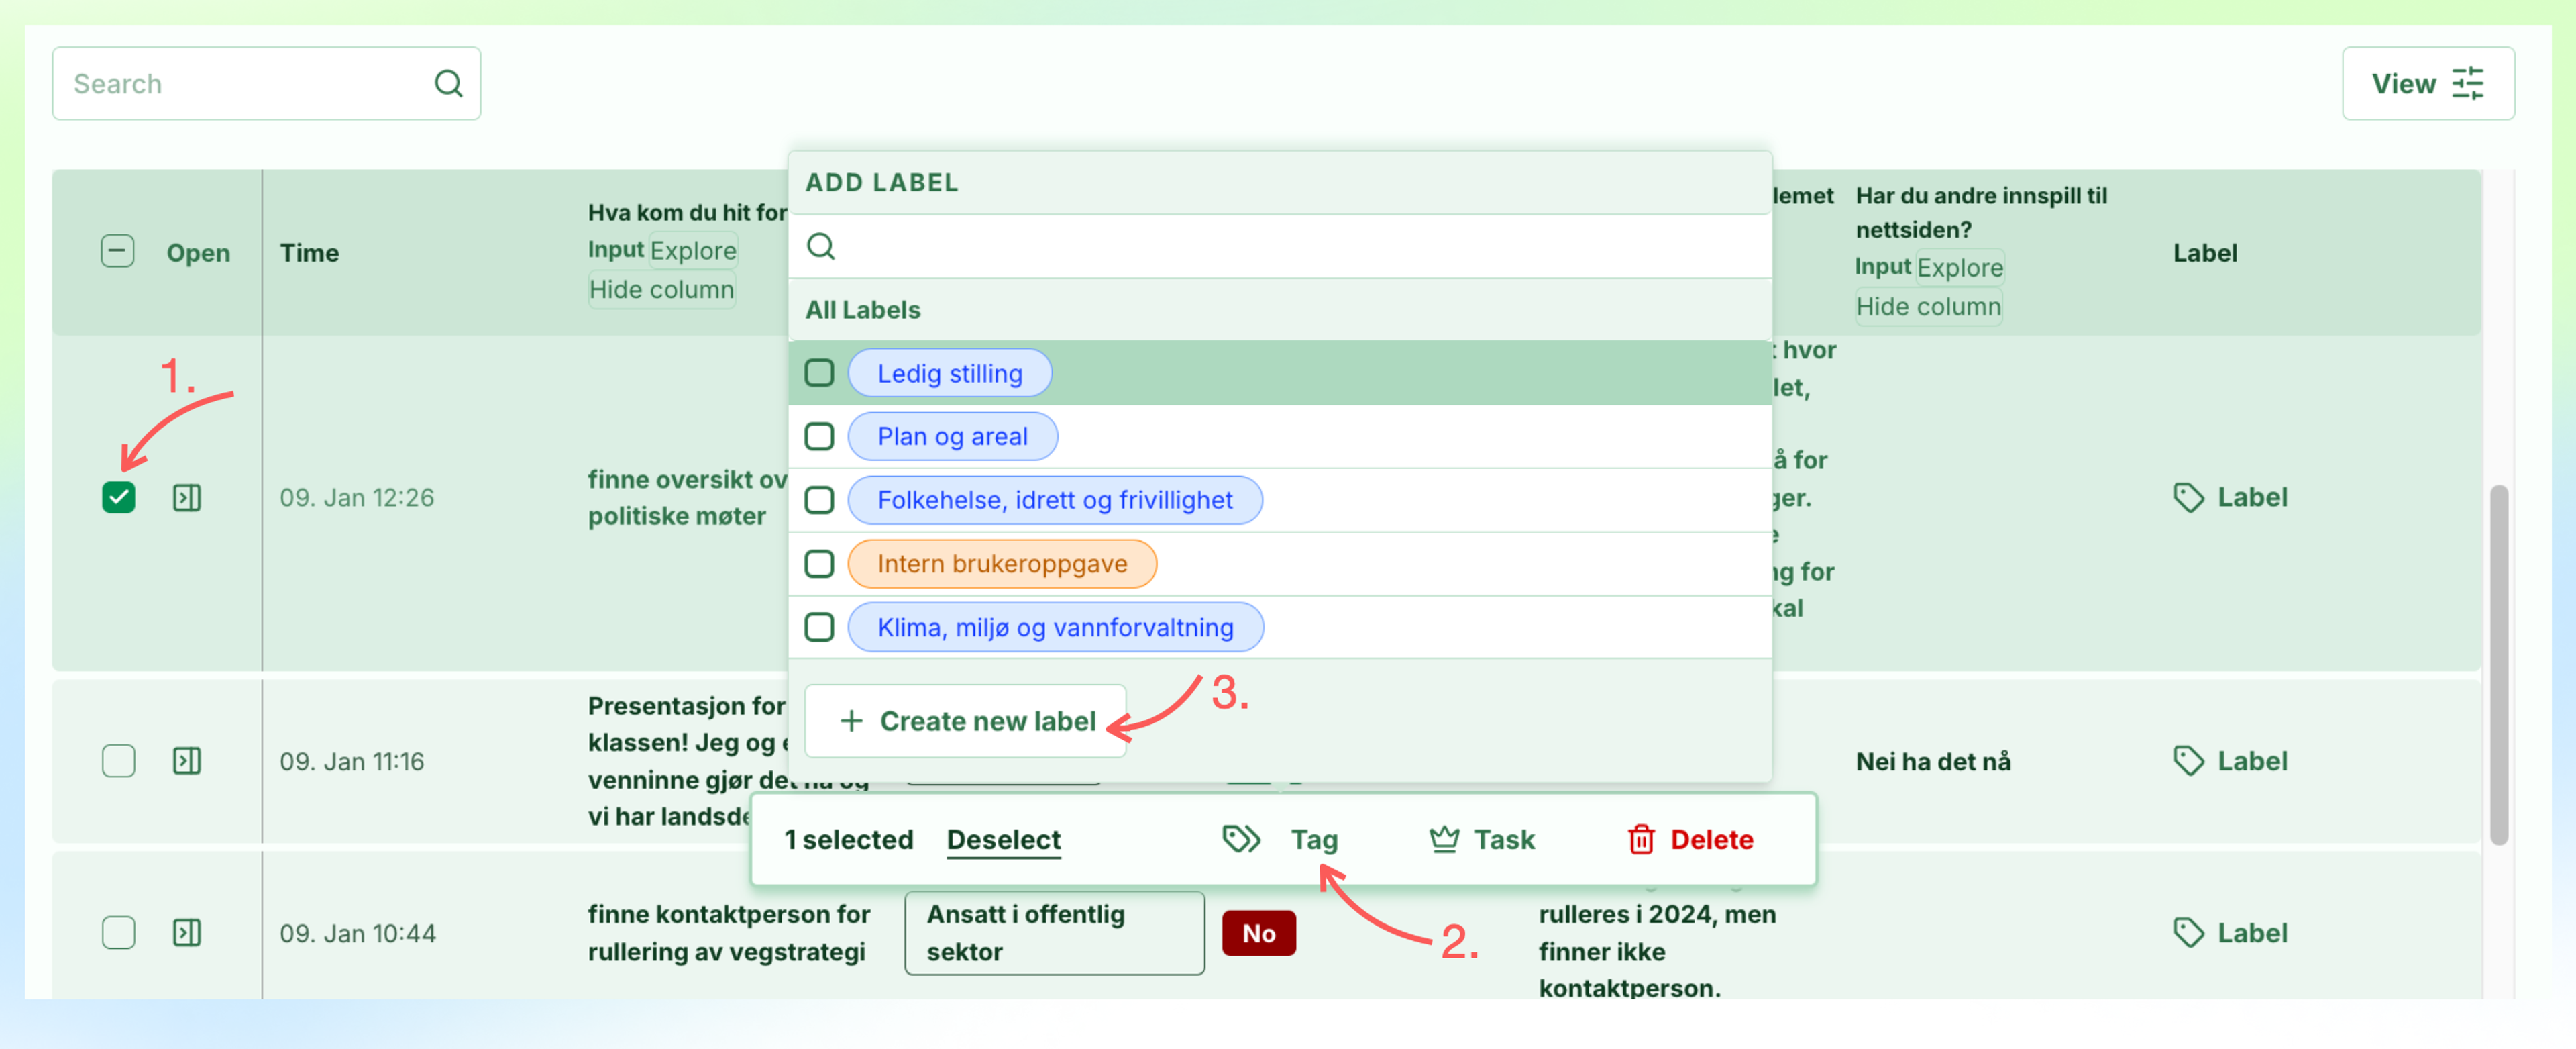Viewport: 2576px width, 1049px height.
Task: Click the Delete trash icon
Action: click(1641, 839)
